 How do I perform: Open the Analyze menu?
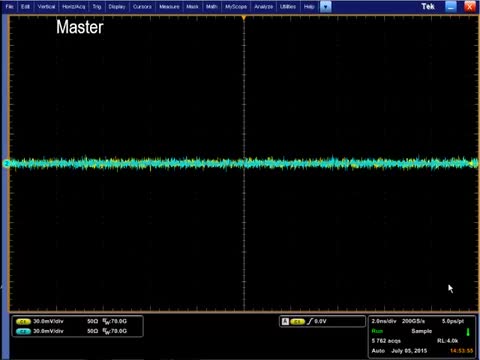[263, 7]
